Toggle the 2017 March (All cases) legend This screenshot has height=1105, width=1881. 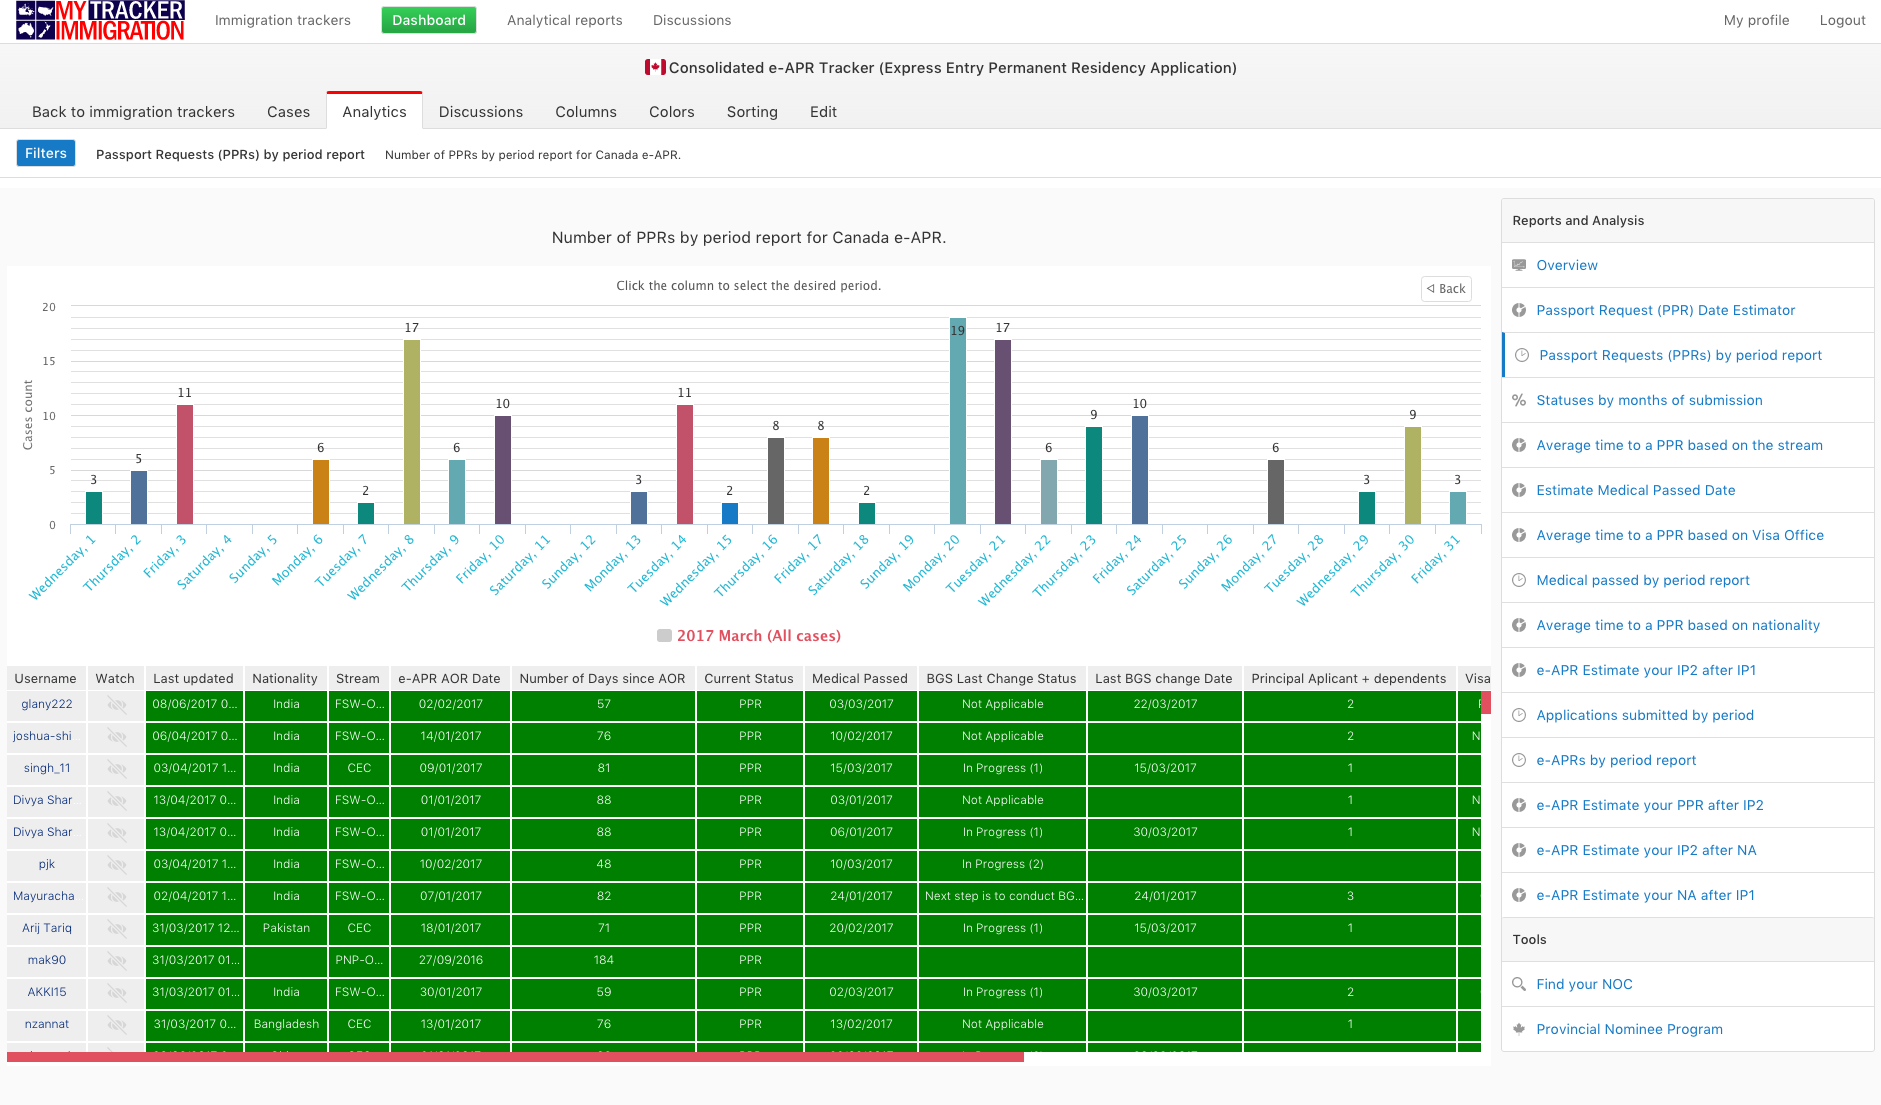[x=749, y=636]
